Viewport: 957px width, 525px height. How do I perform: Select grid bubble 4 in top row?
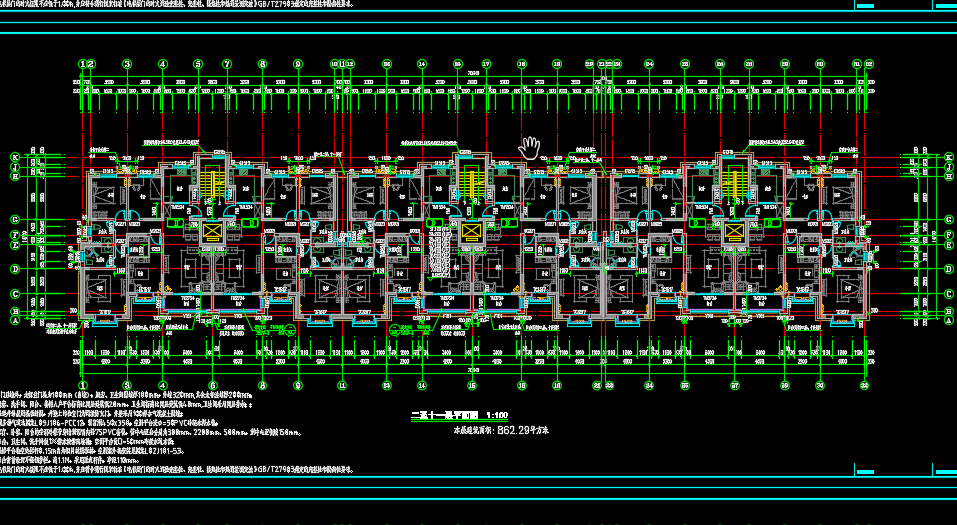click(162, 65)
